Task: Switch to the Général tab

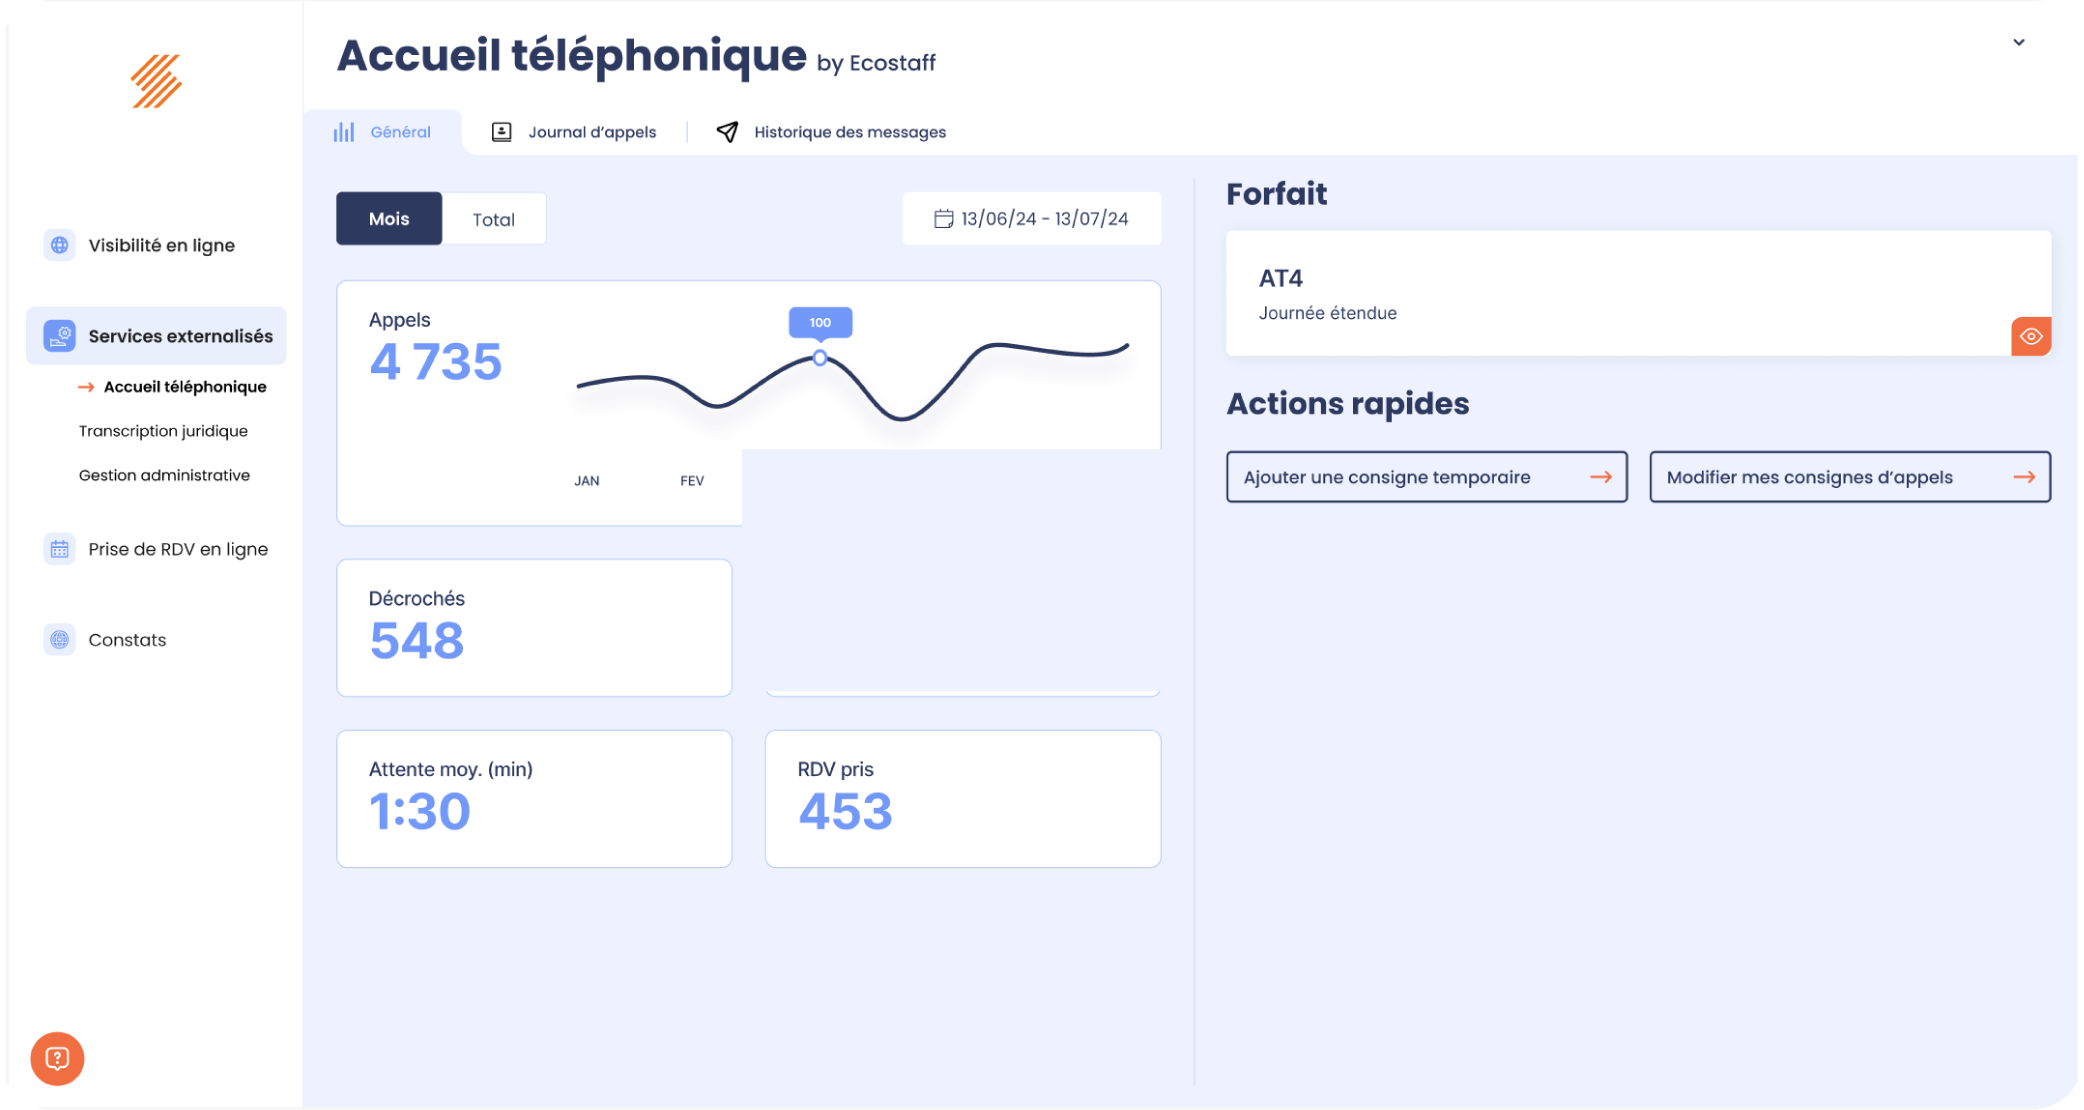Action: point(382,132)
